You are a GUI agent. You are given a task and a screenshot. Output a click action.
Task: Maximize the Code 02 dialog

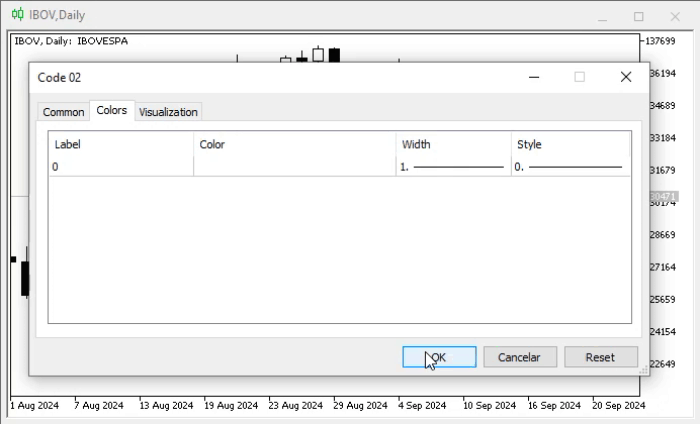click(579, 77)
